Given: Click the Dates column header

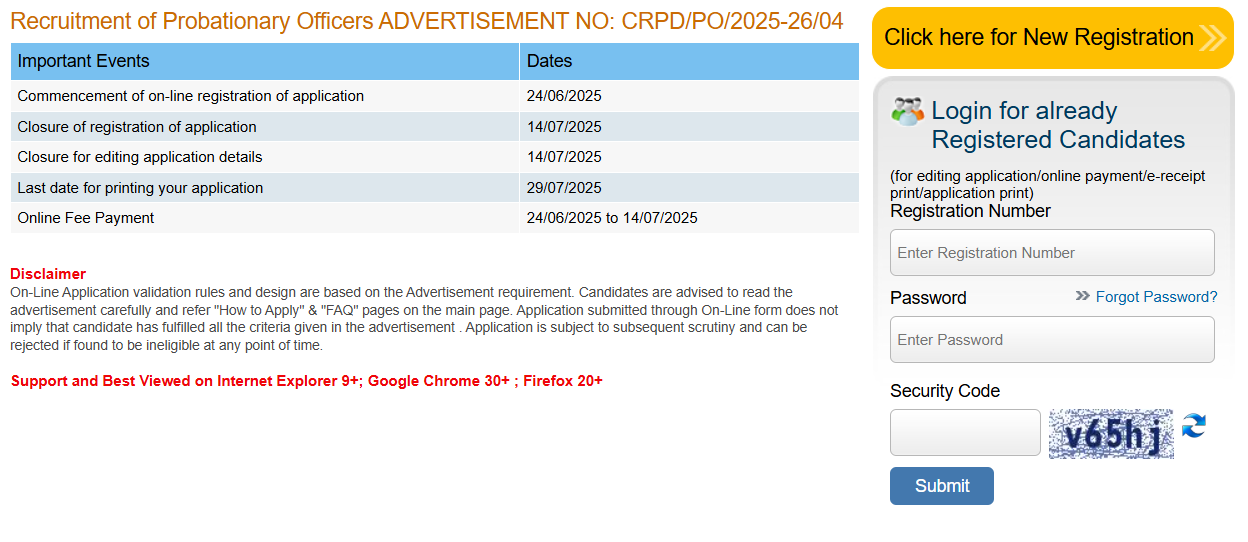Looking at the screenshot, I should (x=688, y=61).
